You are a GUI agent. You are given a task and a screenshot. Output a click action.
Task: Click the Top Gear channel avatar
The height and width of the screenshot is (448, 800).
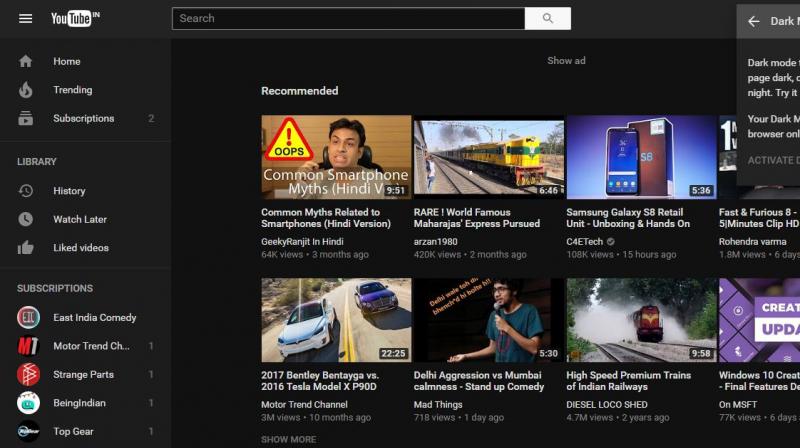(x=29, y=432)
